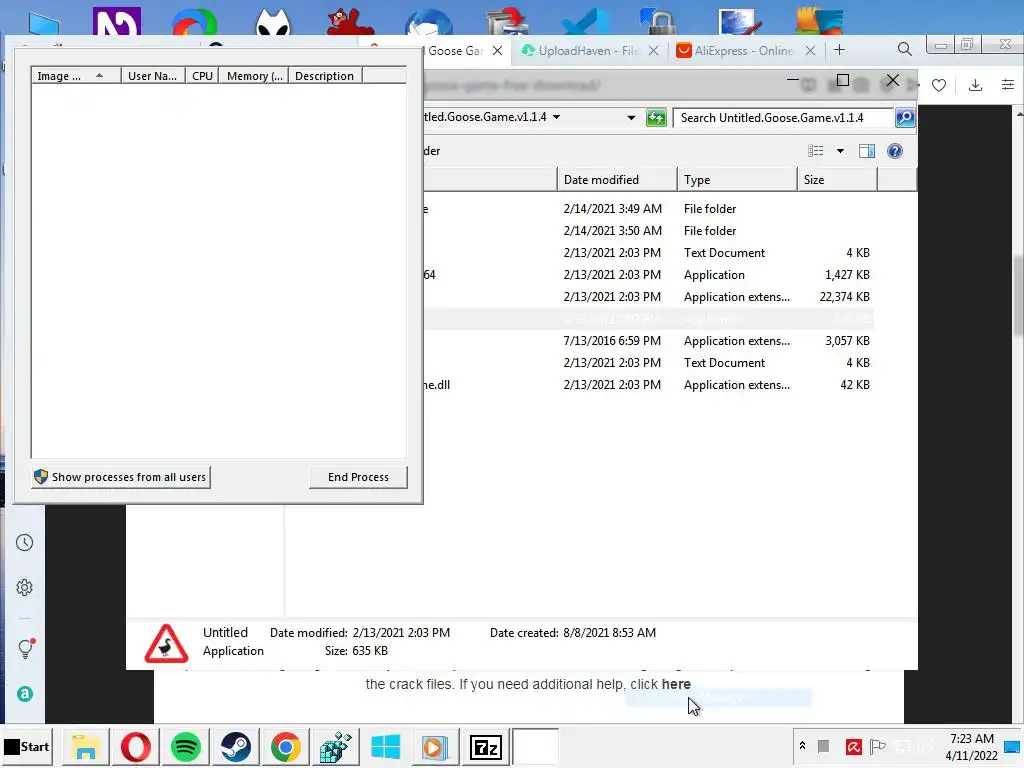The height and width of the screenshot is (768, 1024).
Task: Click the 'here' link on the webpage
Action: (676, 684)
